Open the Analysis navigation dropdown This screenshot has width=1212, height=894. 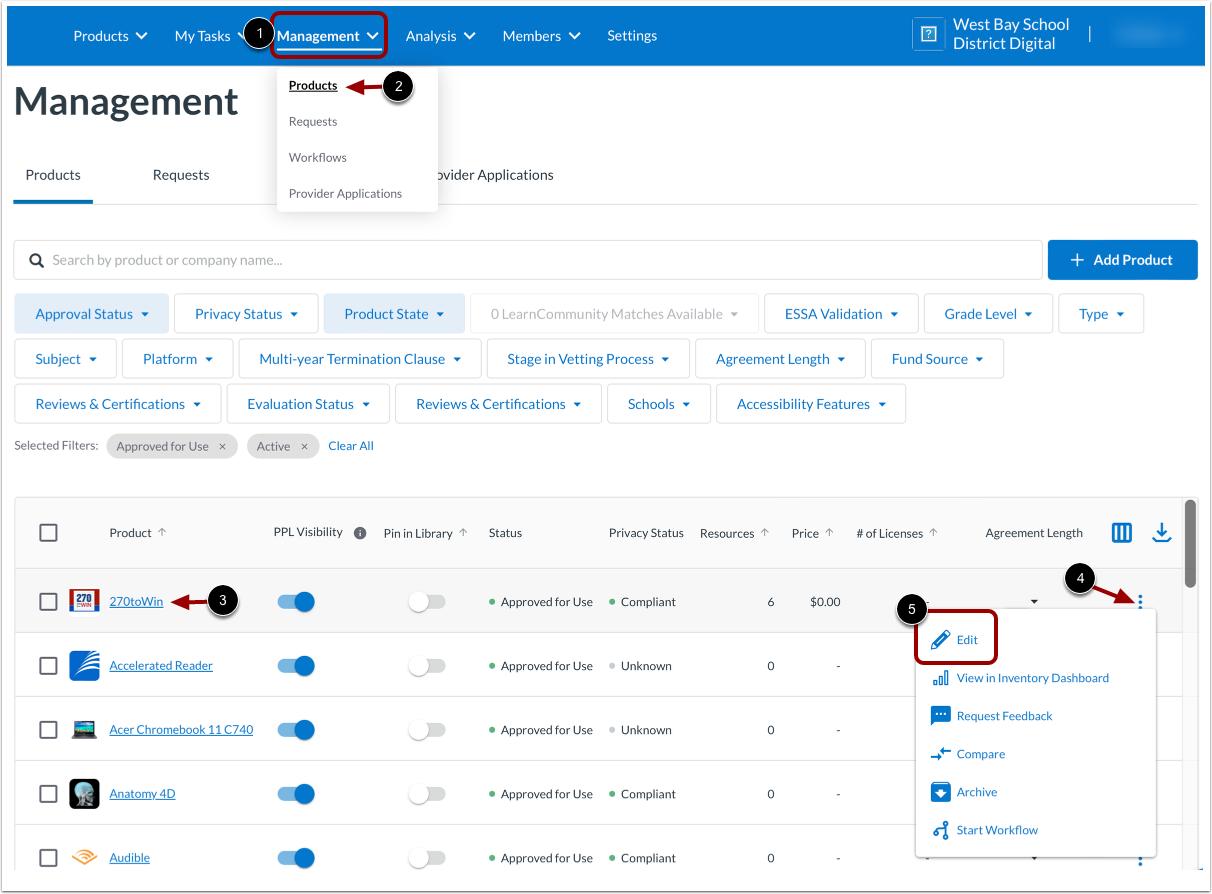[440, 35]
